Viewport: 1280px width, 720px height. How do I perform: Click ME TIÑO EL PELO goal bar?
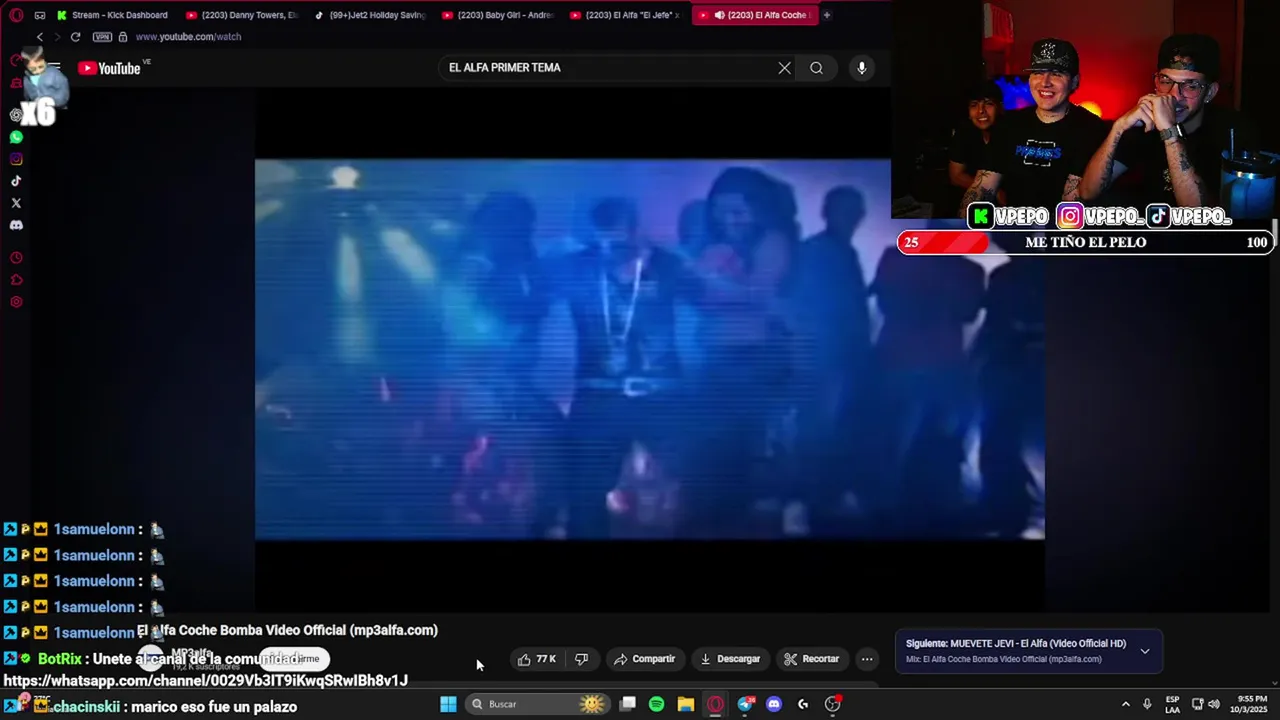(1085, 242)
